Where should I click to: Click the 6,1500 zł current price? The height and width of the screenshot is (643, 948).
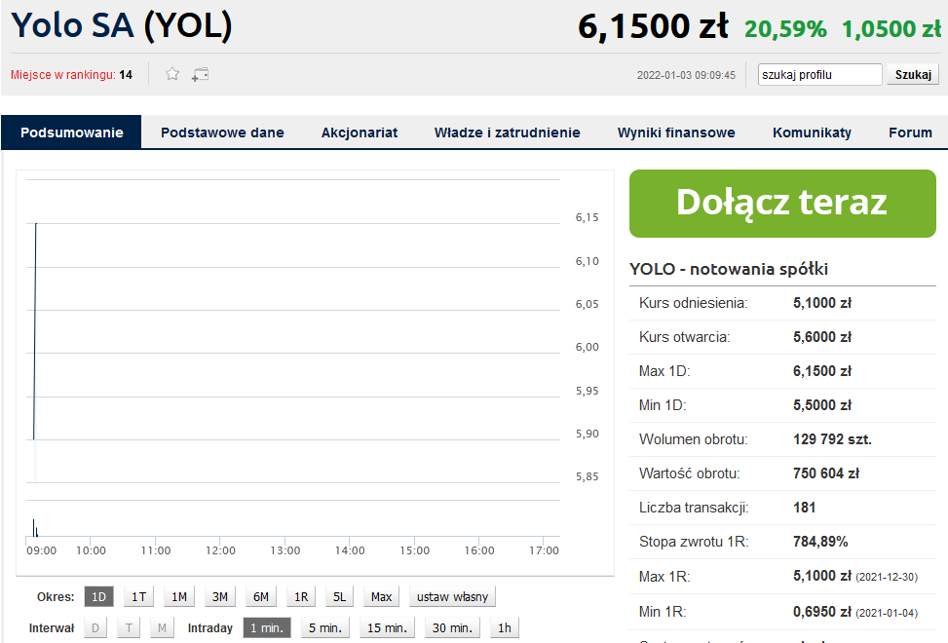653,27
